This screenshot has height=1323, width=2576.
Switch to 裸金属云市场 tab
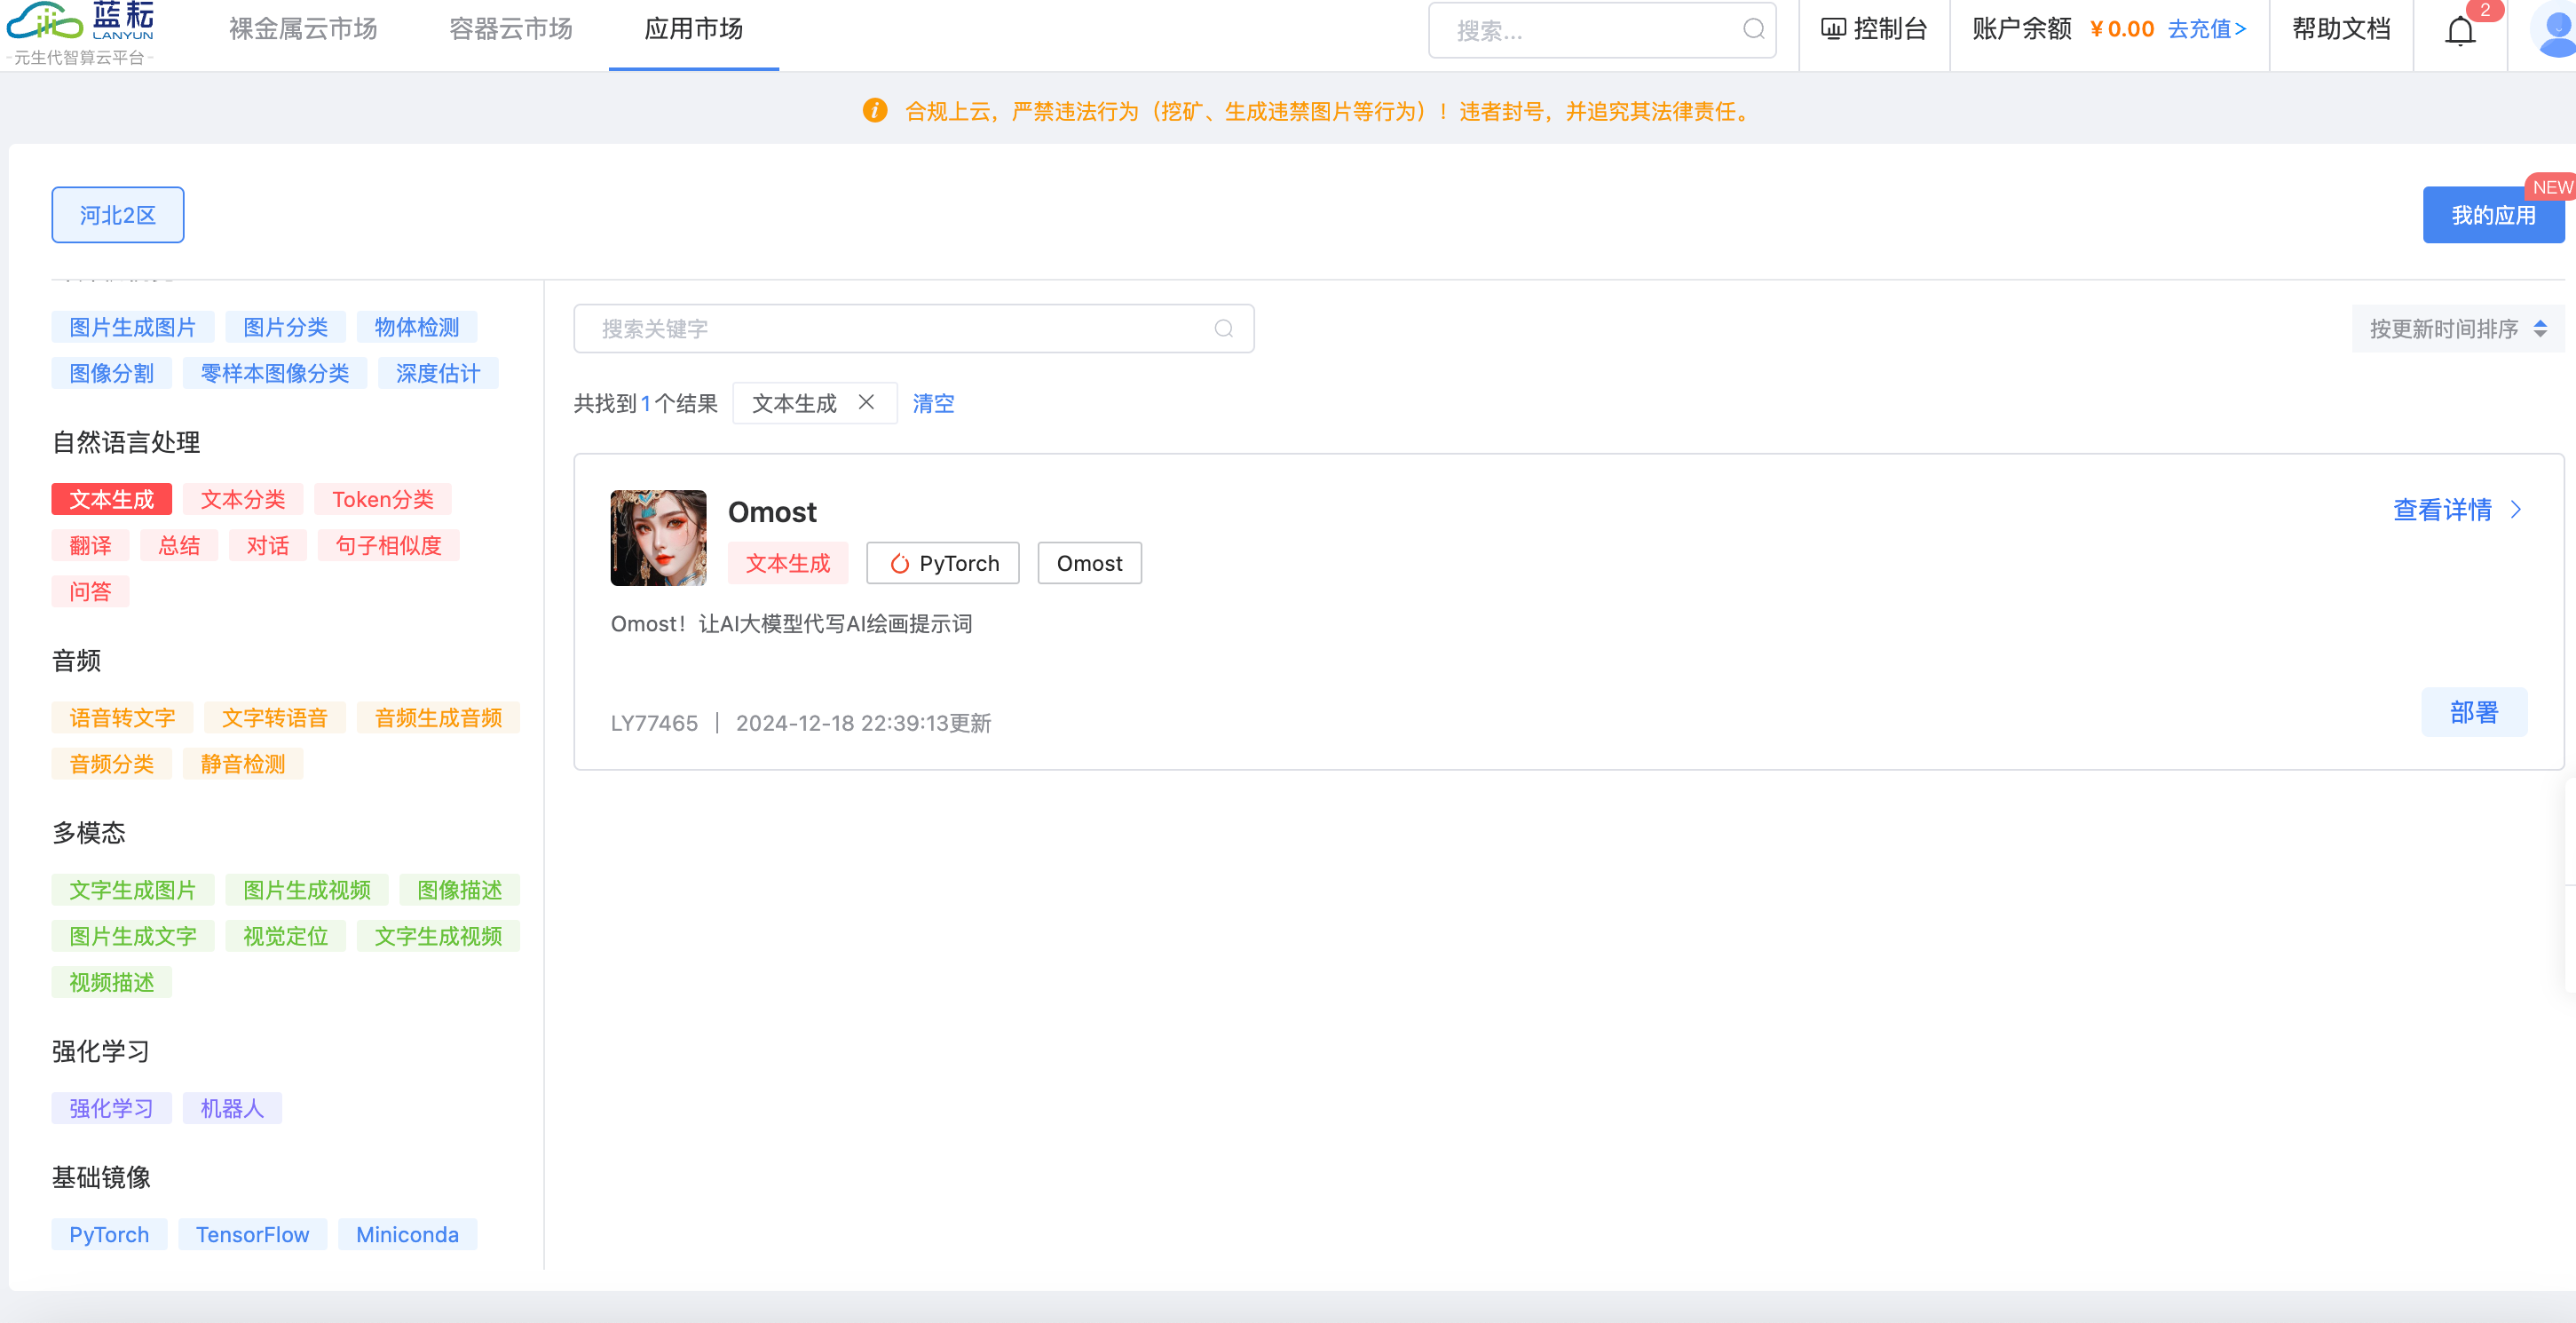(303, 29)
